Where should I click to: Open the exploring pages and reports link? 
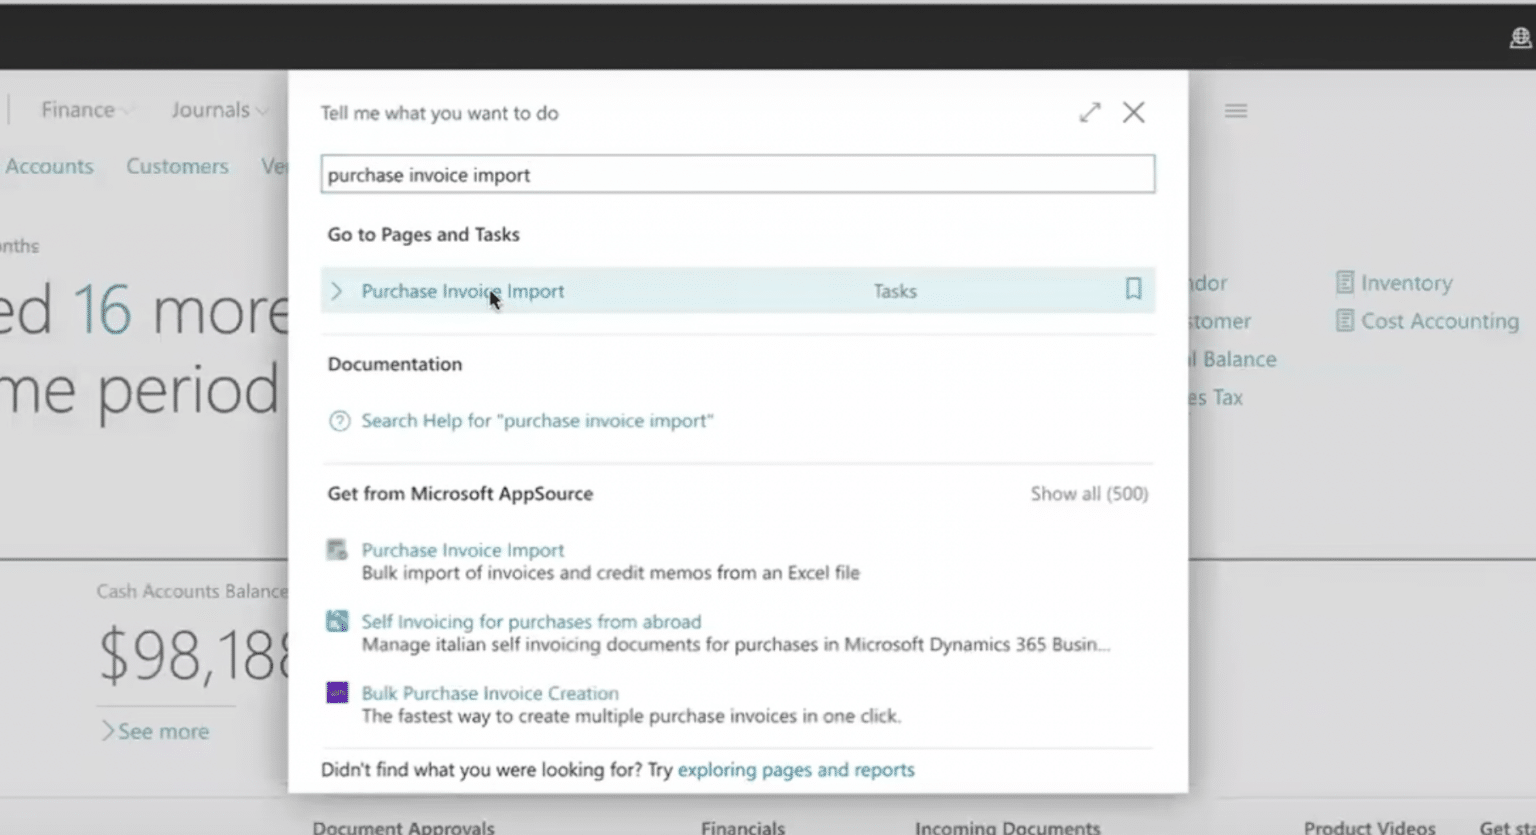[795, 769]
